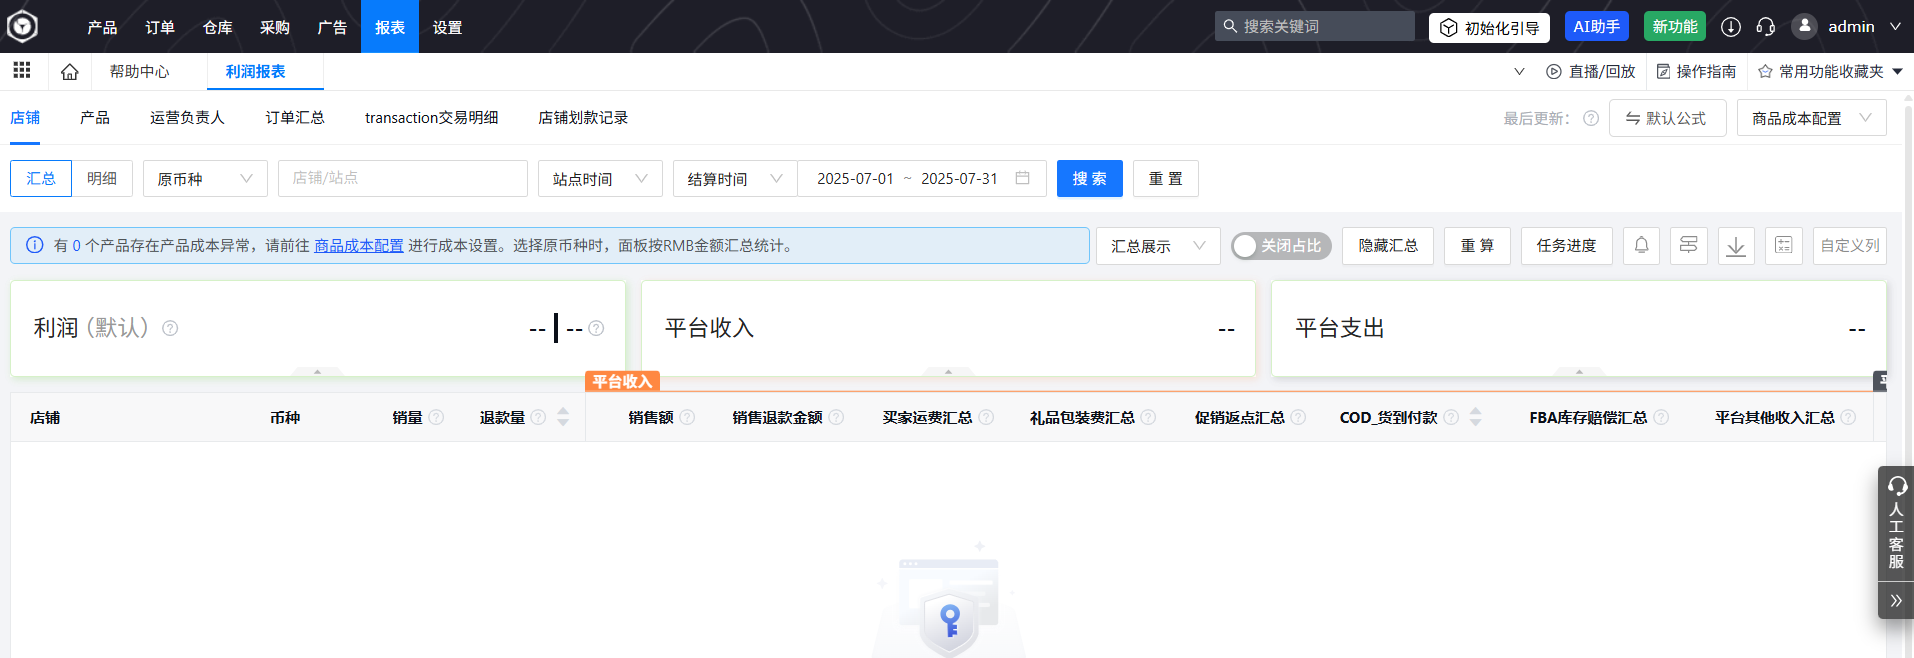Open the headset customer support icon
1914x658 pixels.
tap(1765, 27)
